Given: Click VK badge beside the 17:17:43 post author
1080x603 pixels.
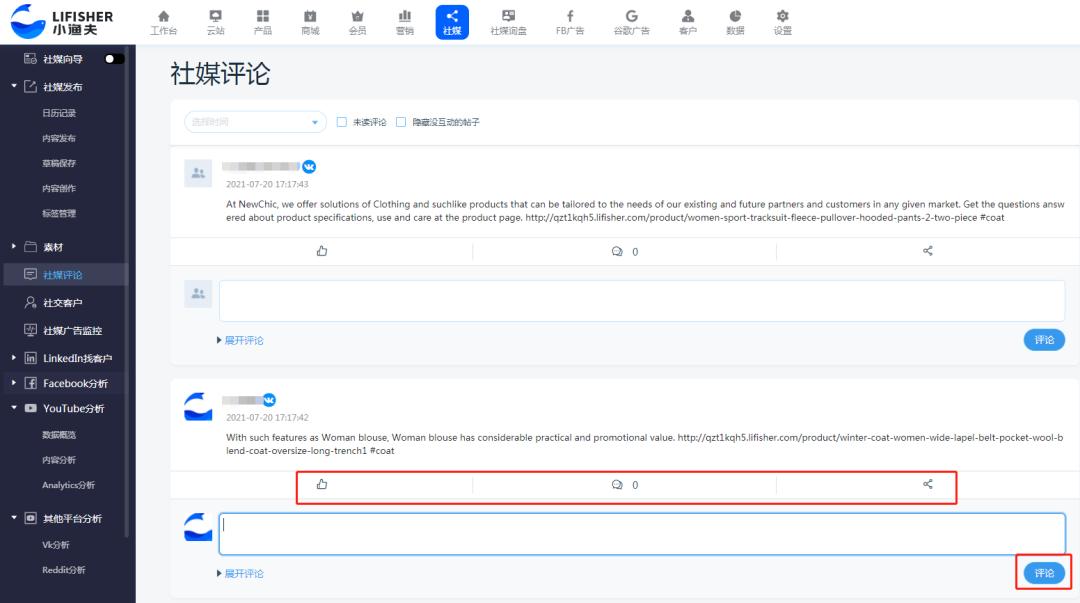Looking at the screenshot, I should click(309, 167).
